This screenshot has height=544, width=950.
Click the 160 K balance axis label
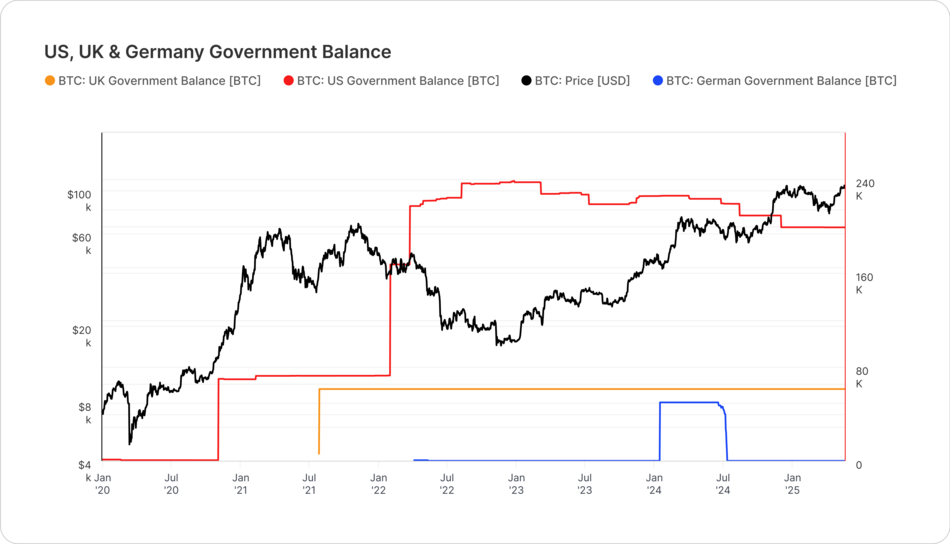tap(864, 283)
